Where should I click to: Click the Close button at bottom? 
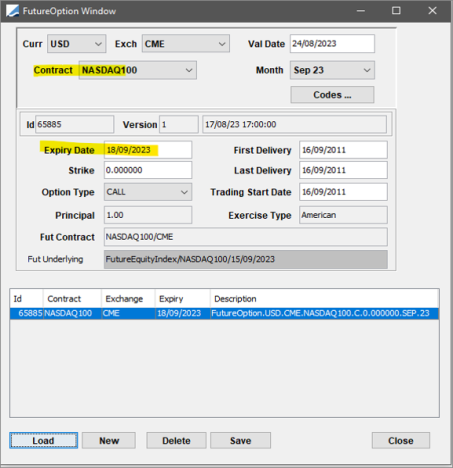pyautogui.click(x=401, y=441)
